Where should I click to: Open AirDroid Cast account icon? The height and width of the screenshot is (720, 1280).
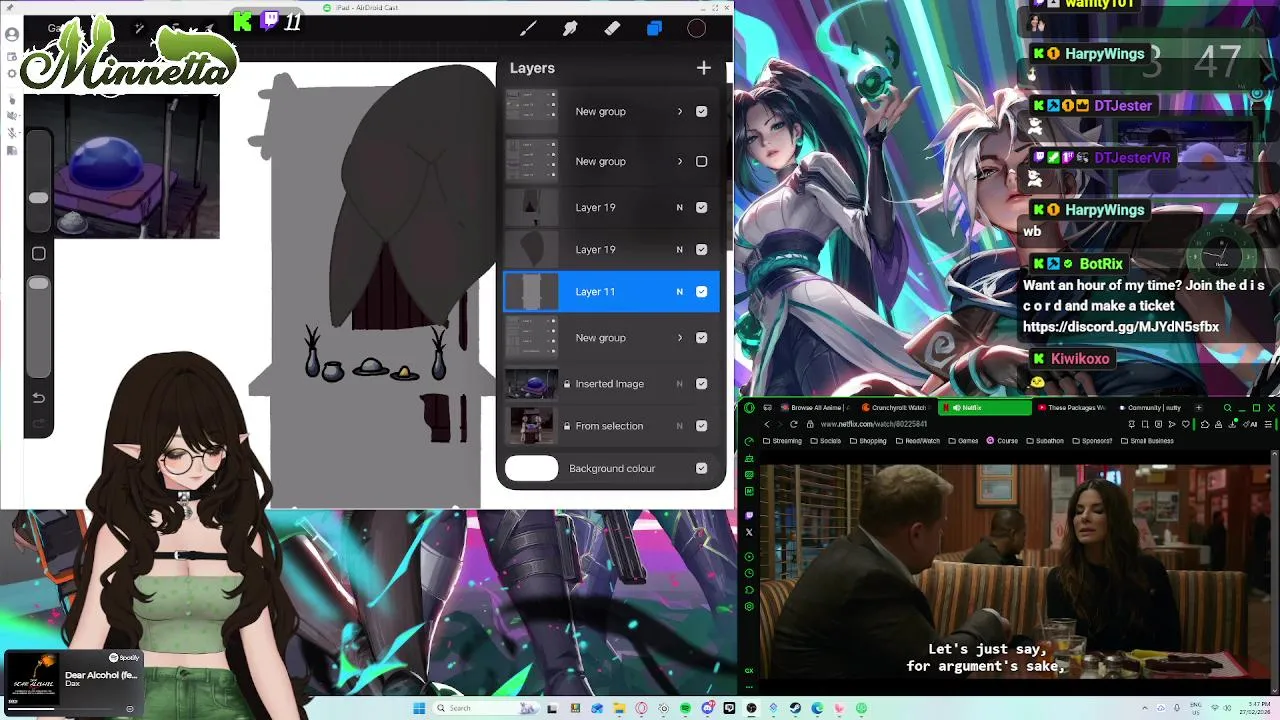pos(12,35)
